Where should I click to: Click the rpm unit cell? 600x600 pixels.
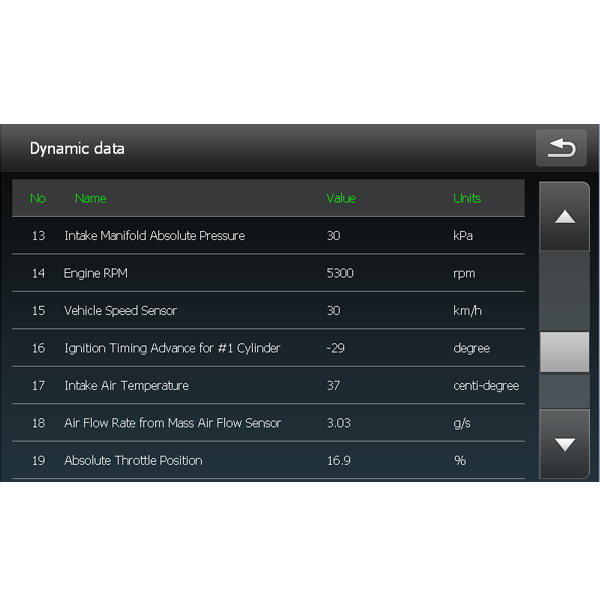pyautogui.click(x=464, y=274)
